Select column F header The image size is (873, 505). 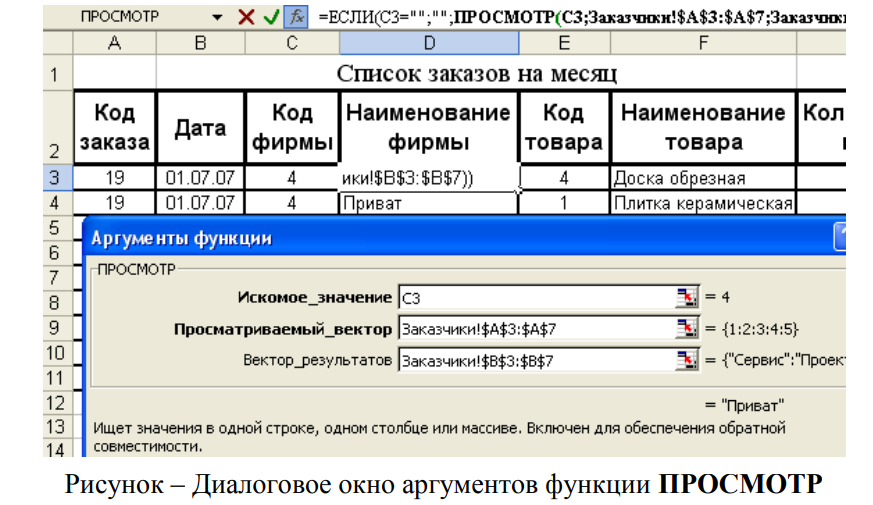tap(703, 43)
